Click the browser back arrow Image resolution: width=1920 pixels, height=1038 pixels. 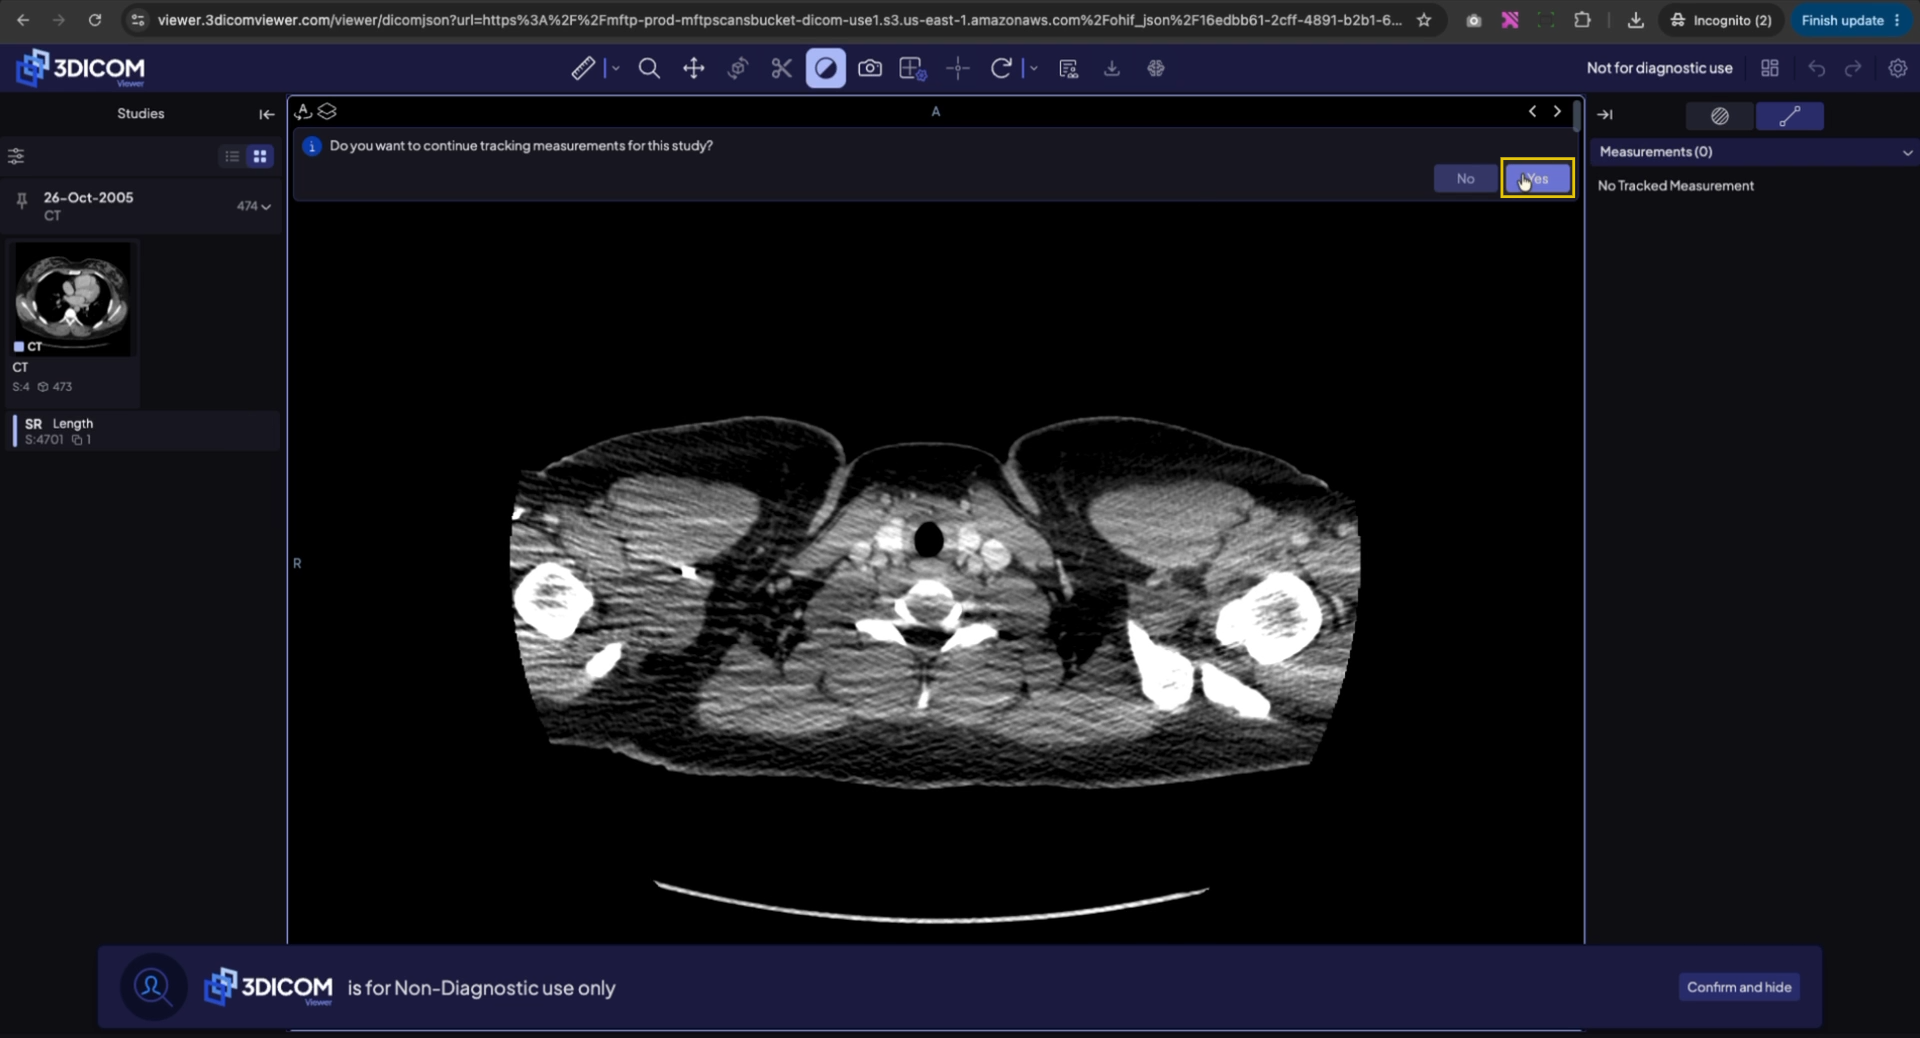[x=22, y=20]
